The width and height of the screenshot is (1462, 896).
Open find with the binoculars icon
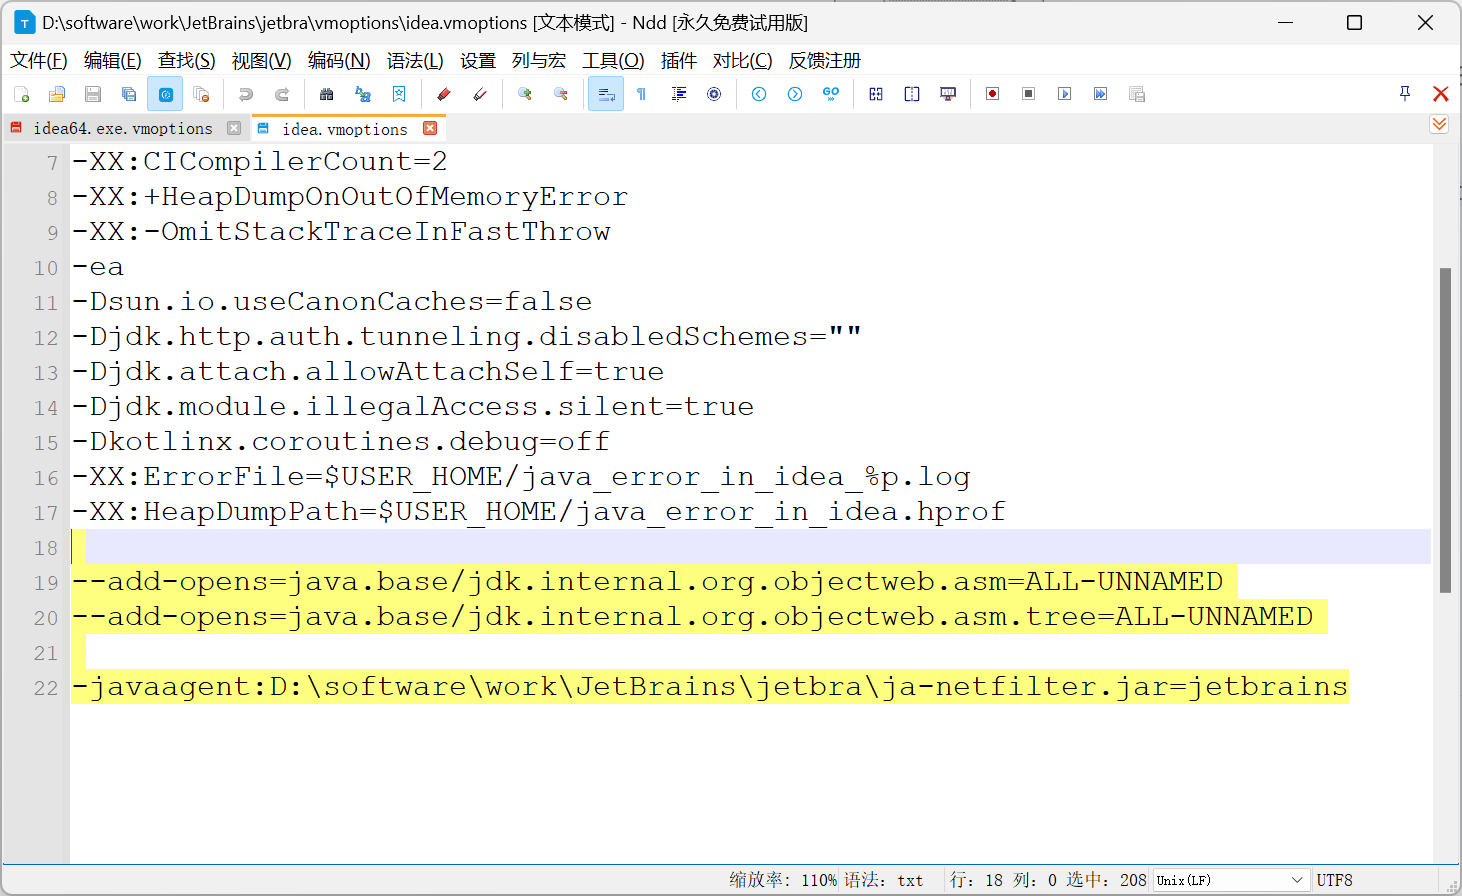[x=326, y=94]
